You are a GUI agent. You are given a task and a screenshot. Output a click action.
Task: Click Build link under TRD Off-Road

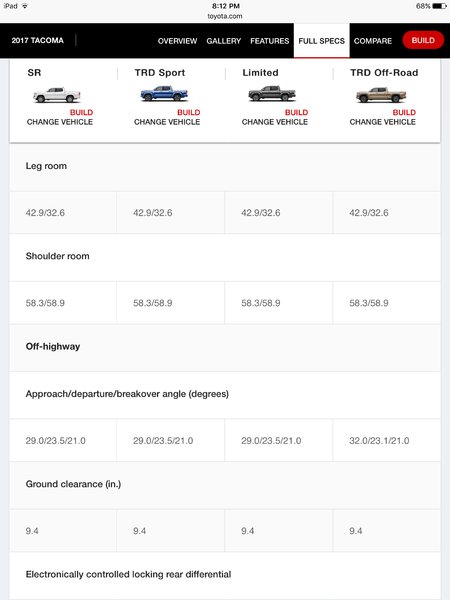click(x=404, y=112)
